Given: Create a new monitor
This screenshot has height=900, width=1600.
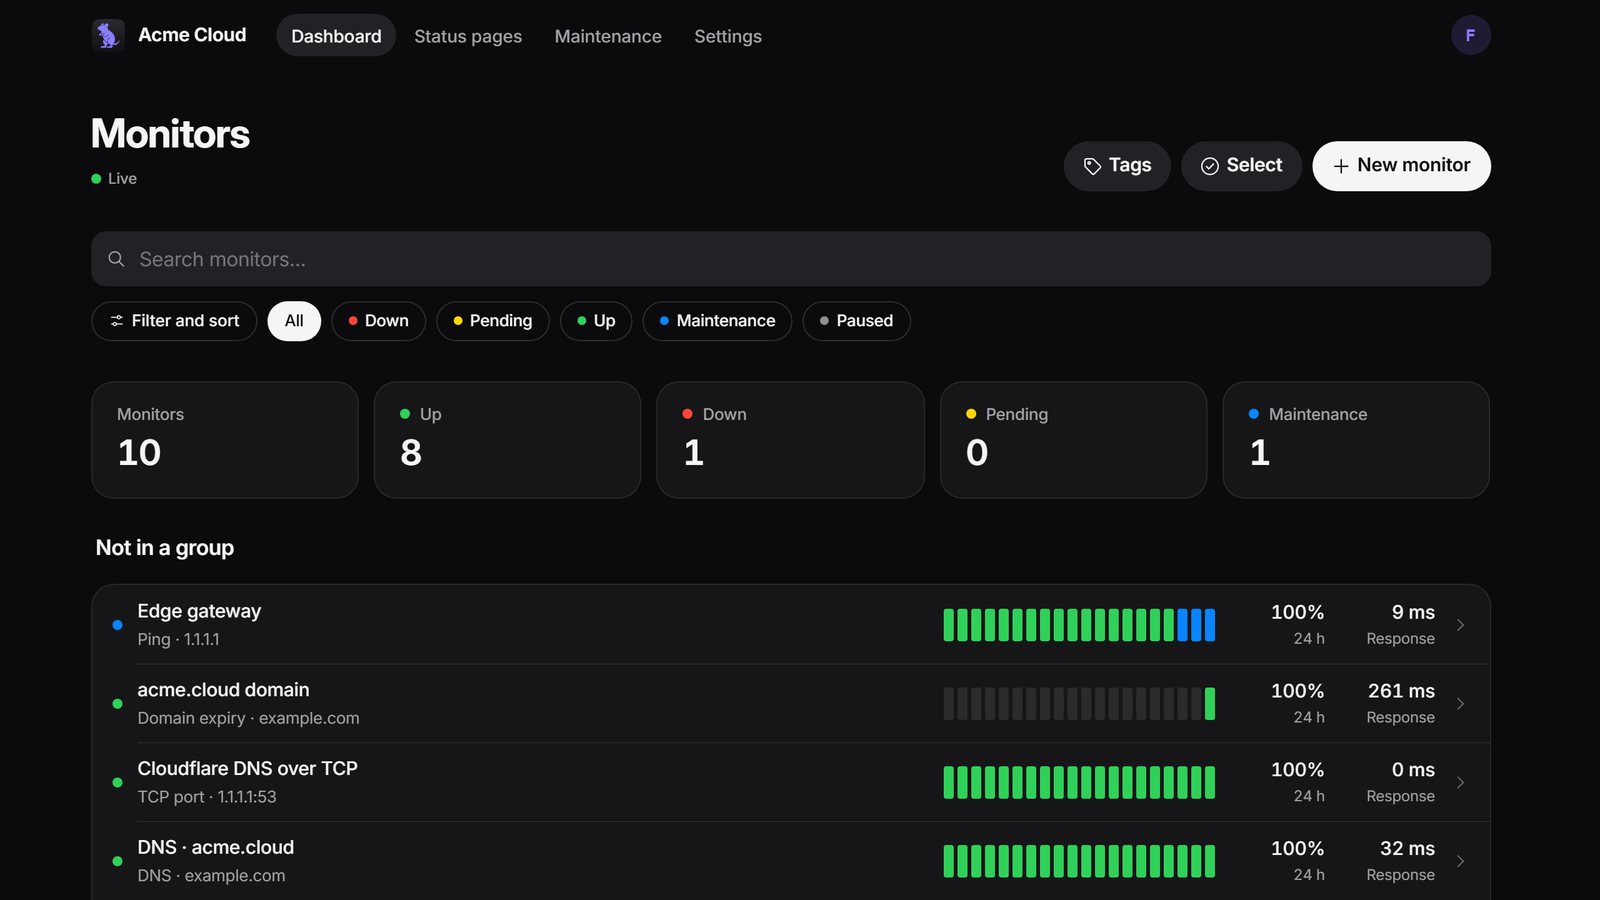Looking at the screenshot, I should [x=1401, y=166].
